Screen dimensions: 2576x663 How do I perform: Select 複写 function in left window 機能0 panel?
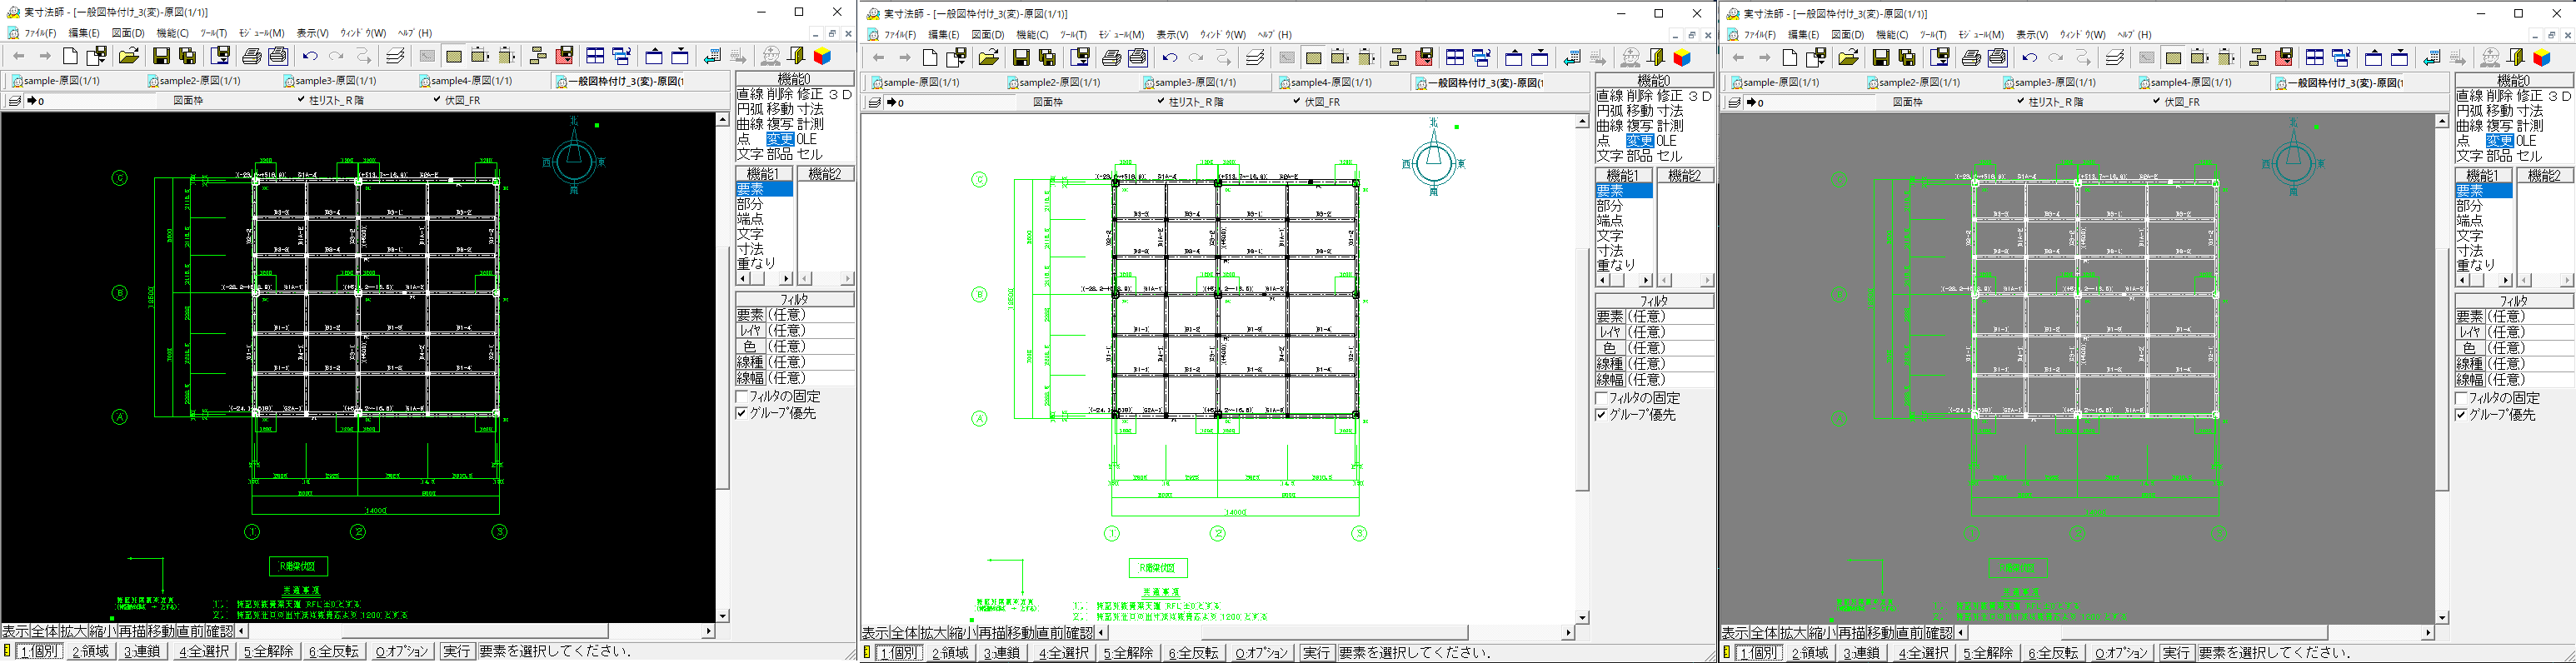point(780,124)
